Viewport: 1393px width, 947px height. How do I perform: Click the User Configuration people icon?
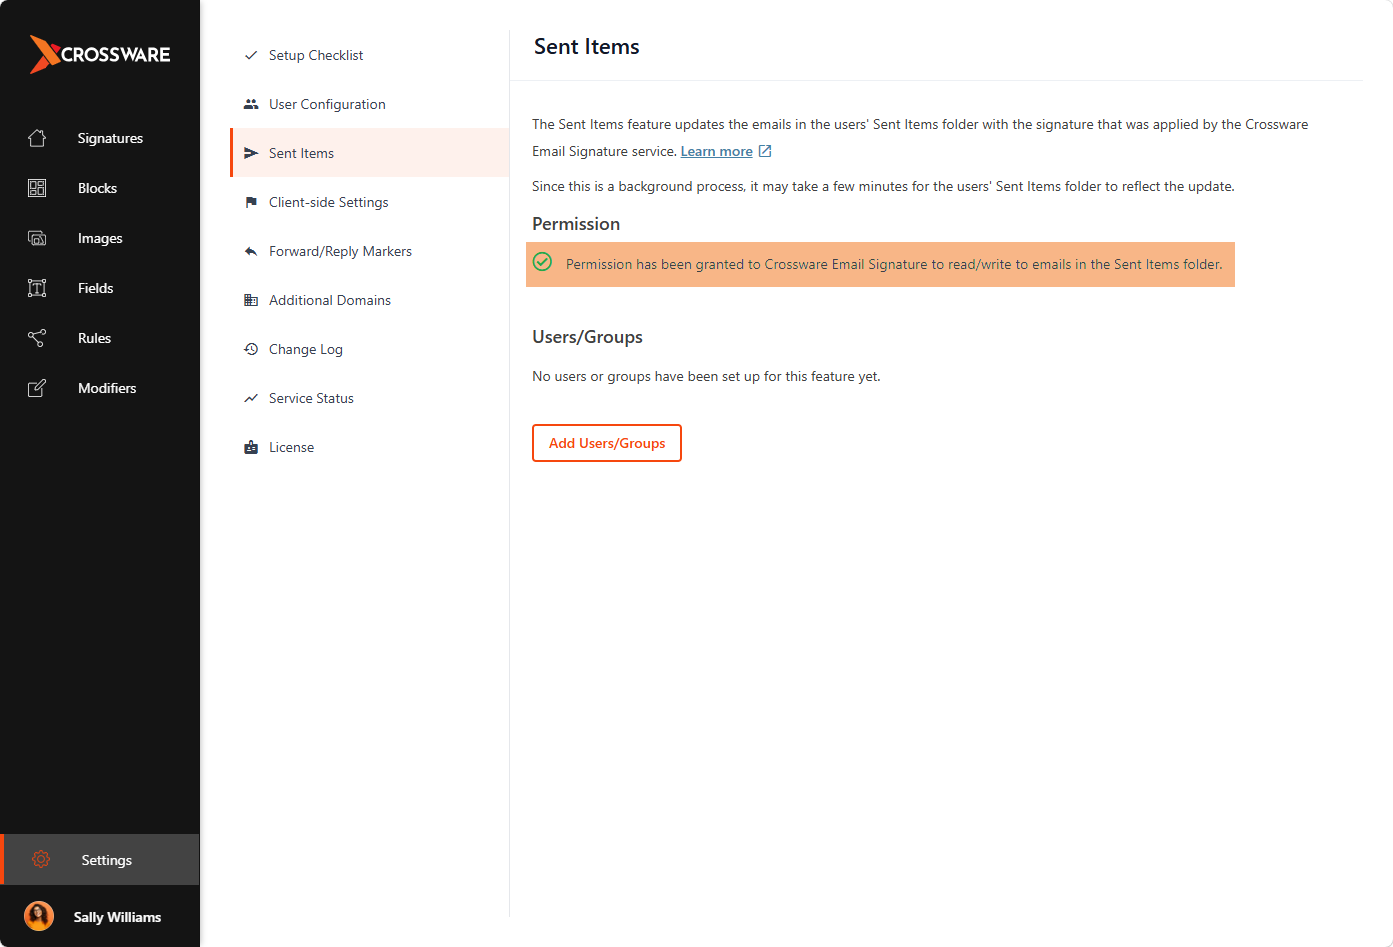[251, 104]
